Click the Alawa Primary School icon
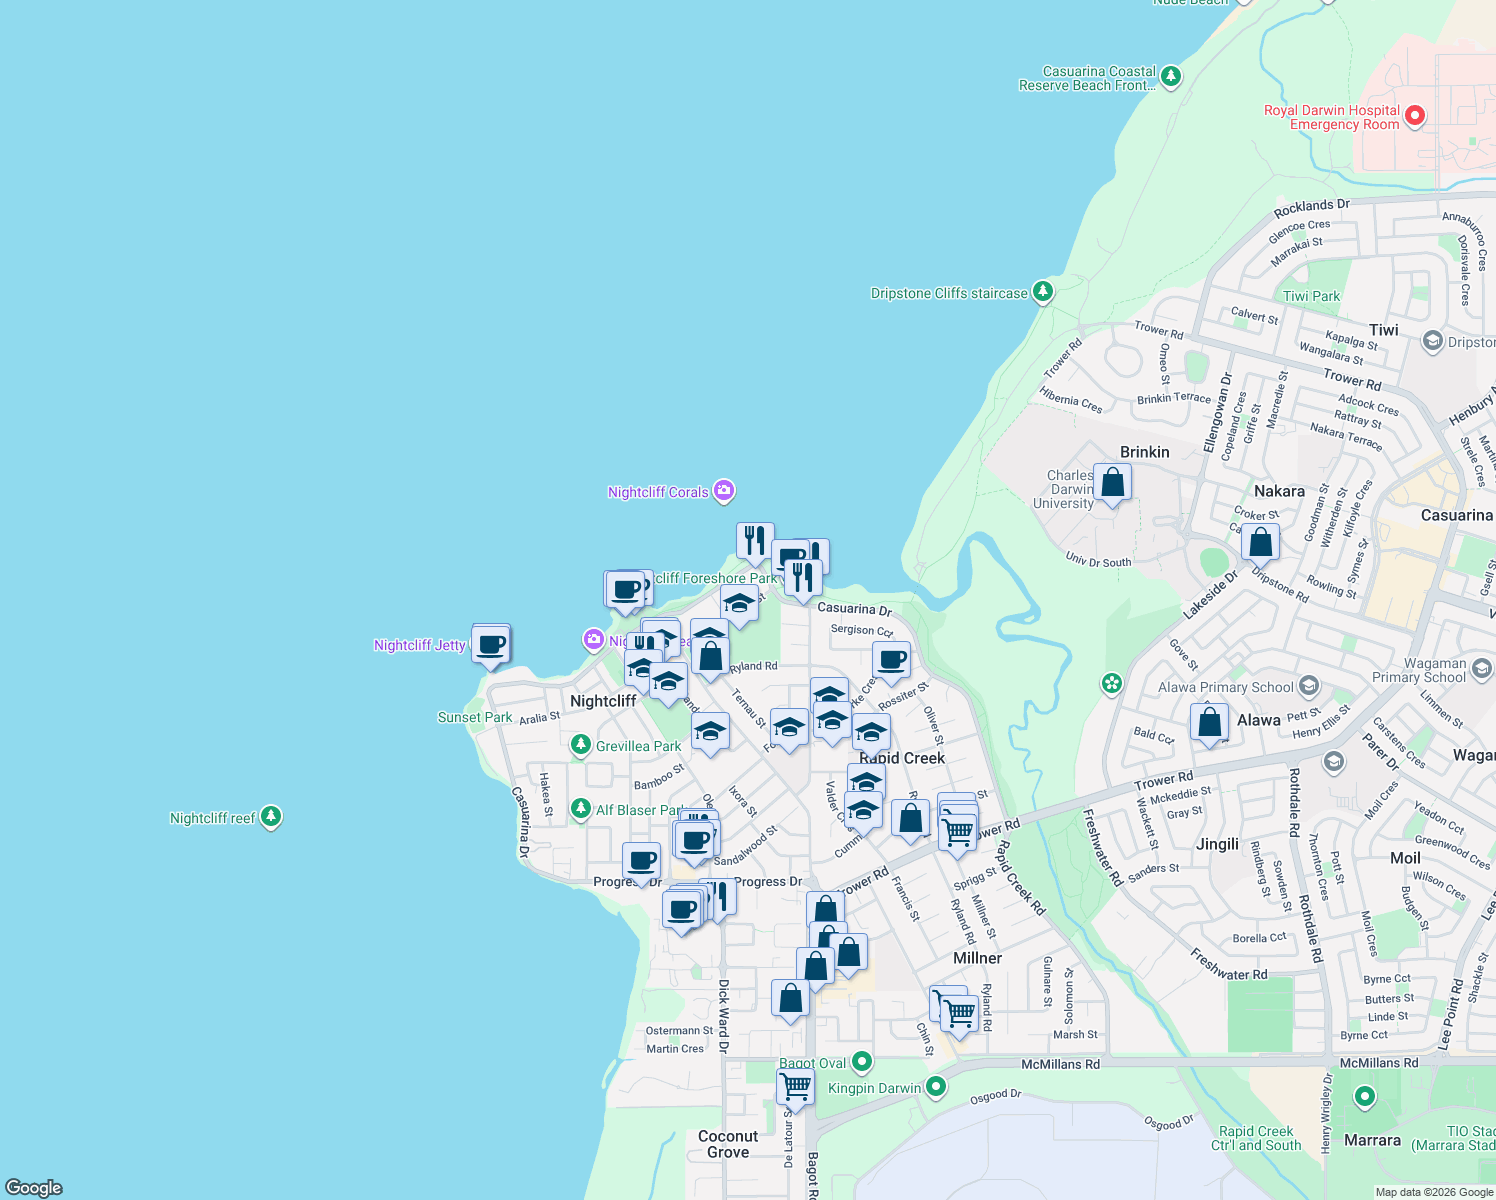Image resolution: width=1496 pixels, height=1200 pixels. pos(1309,687)
